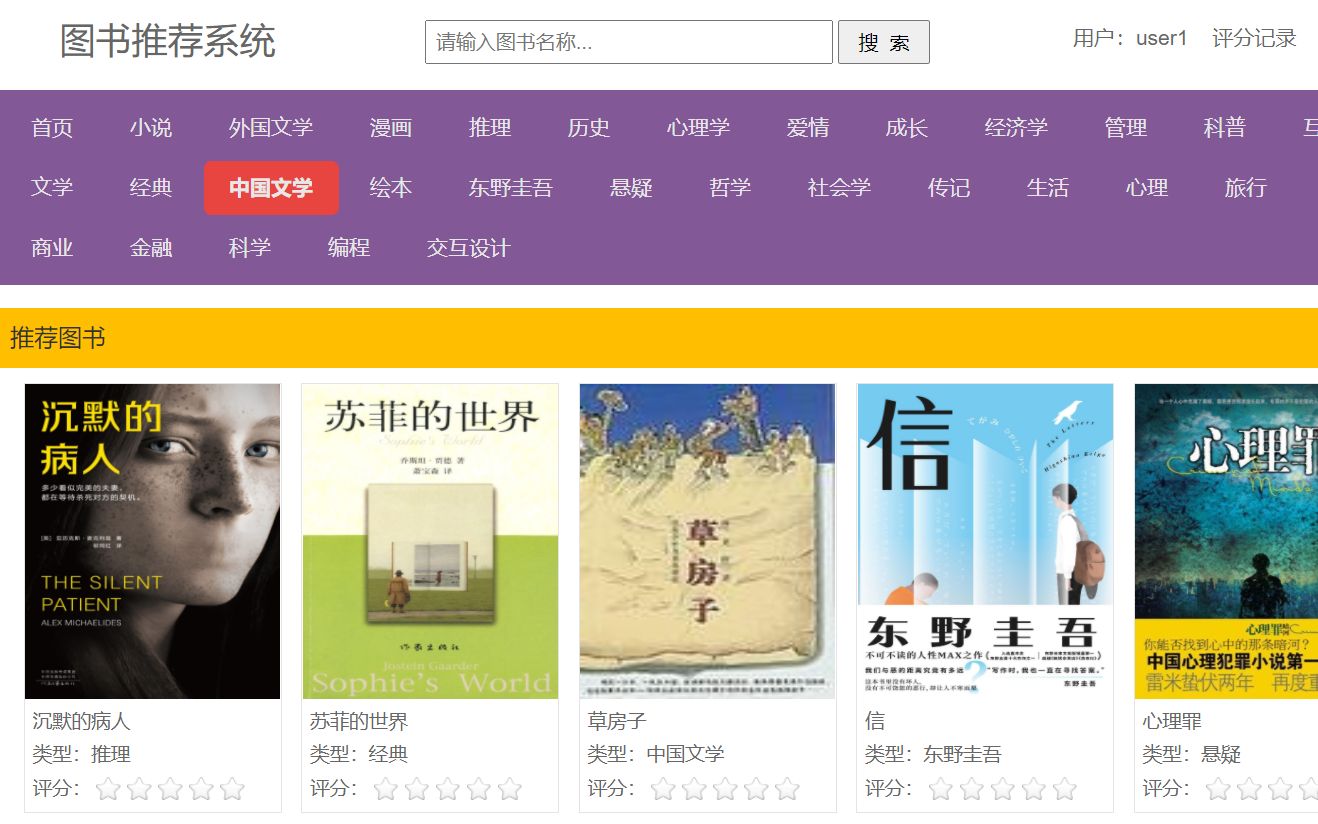The width and height of the screenshot is (1318, 824).
Task: Rate 信 two stars
Action: coord(972,789)
